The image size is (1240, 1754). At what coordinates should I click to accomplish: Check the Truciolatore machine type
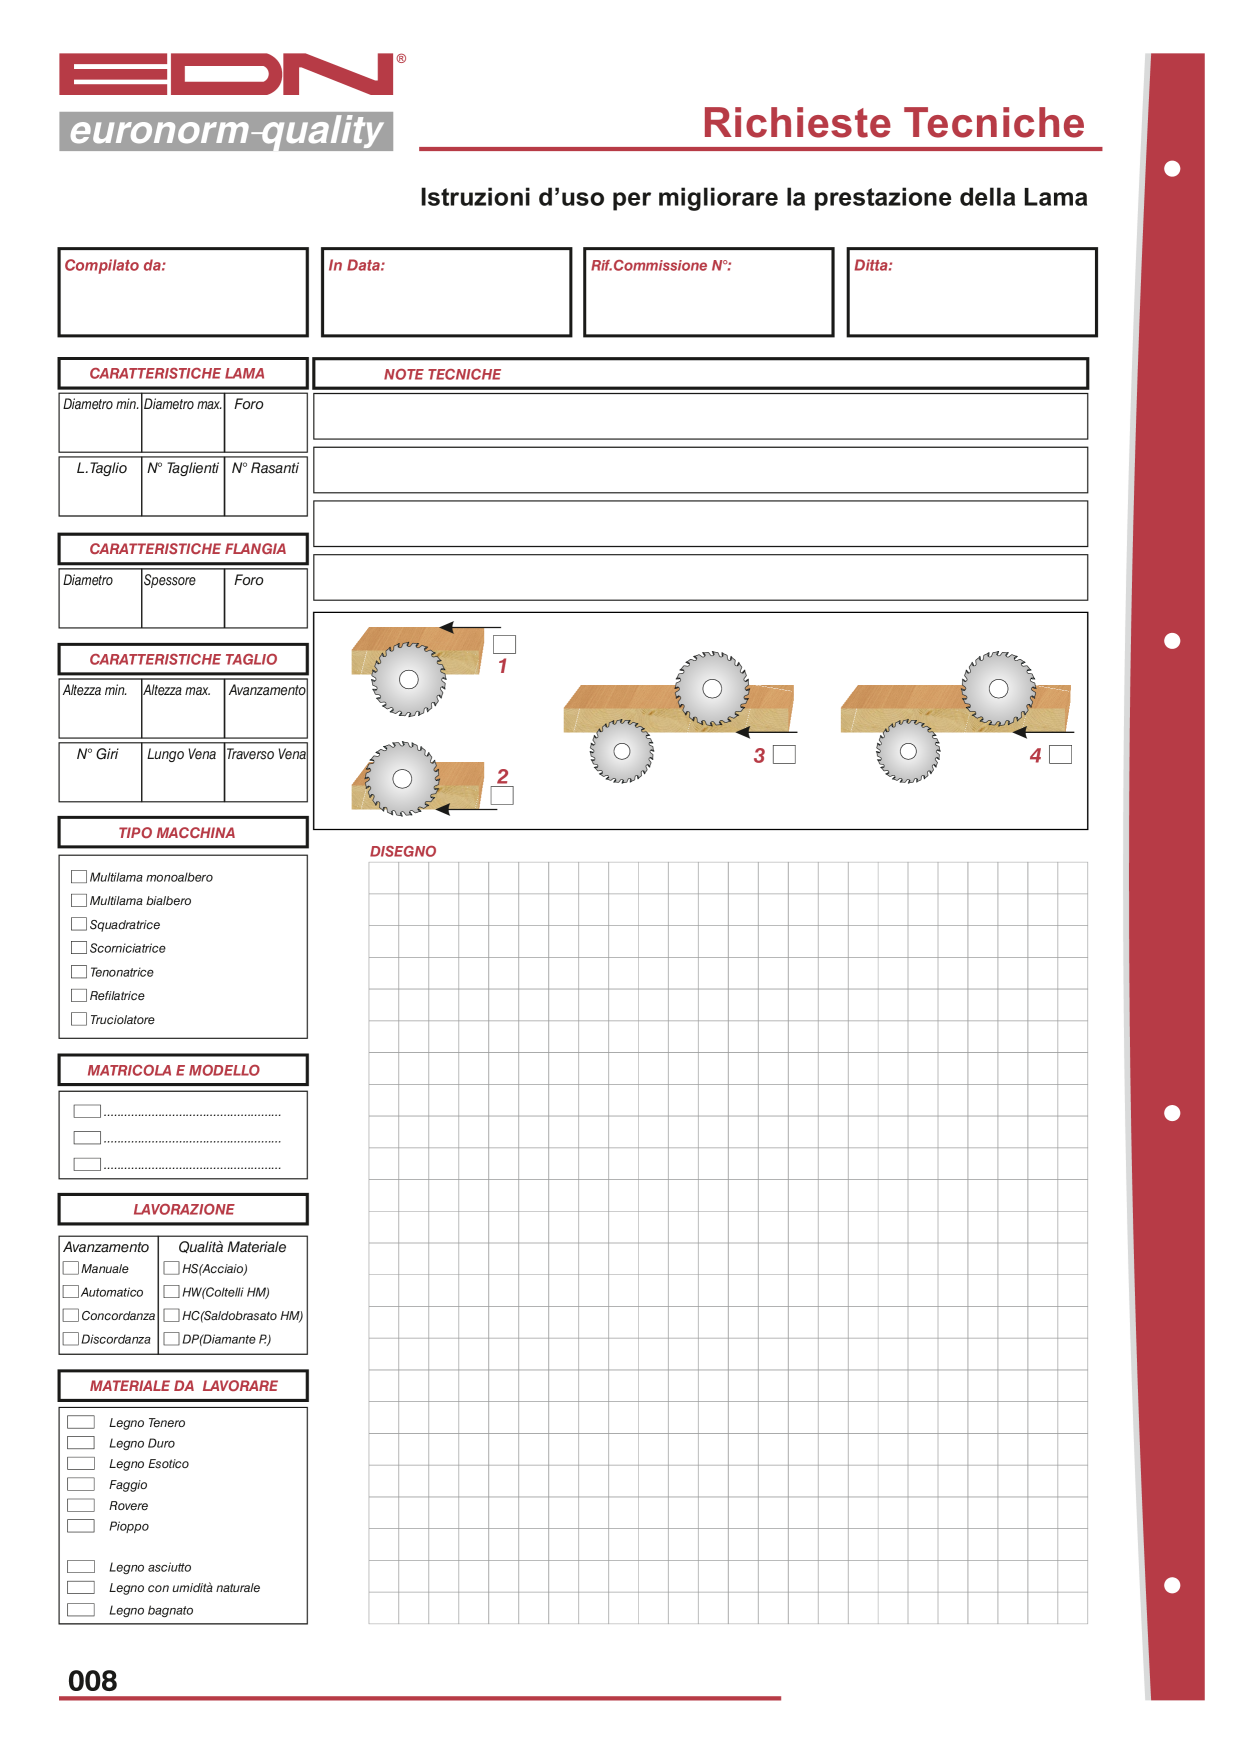(x=79, y=1020)
